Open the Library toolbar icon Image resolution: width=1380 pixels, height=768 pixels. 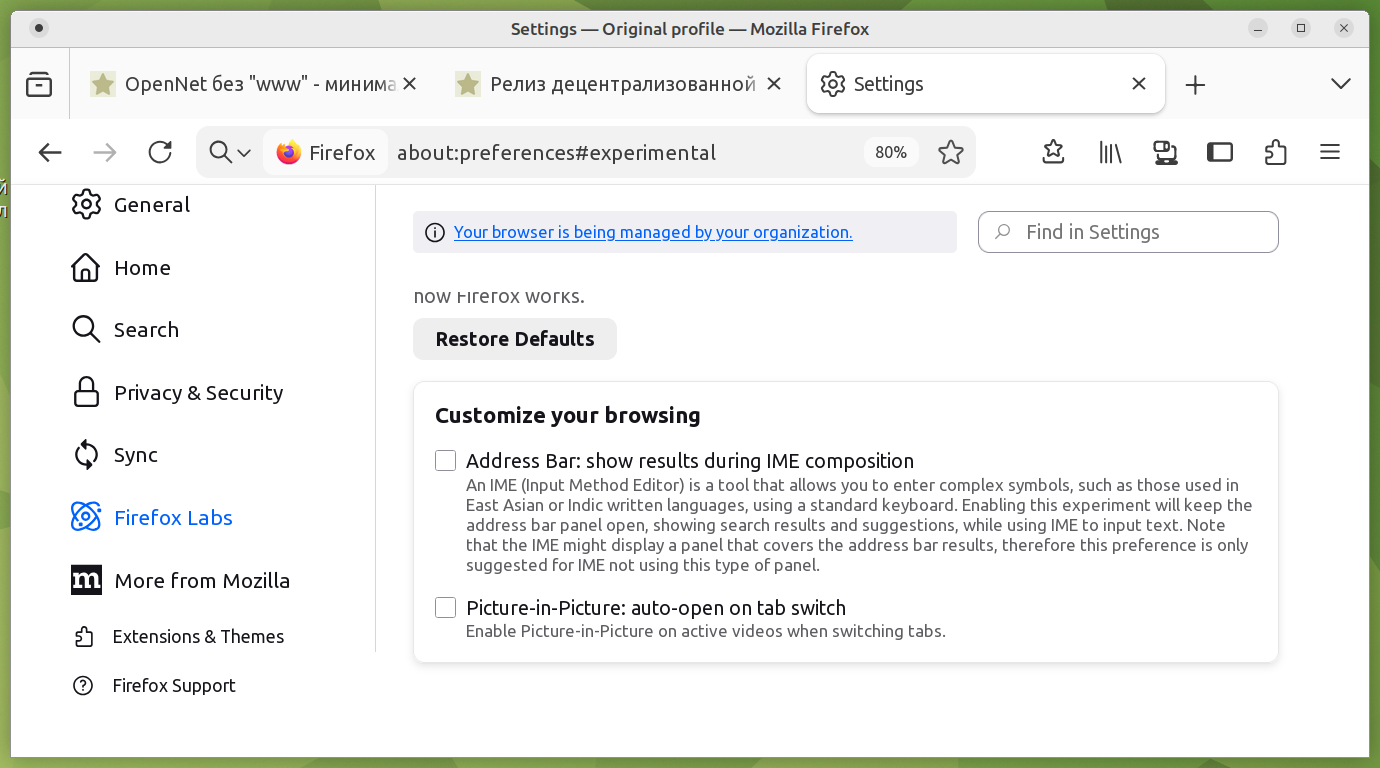point(1110,152)
